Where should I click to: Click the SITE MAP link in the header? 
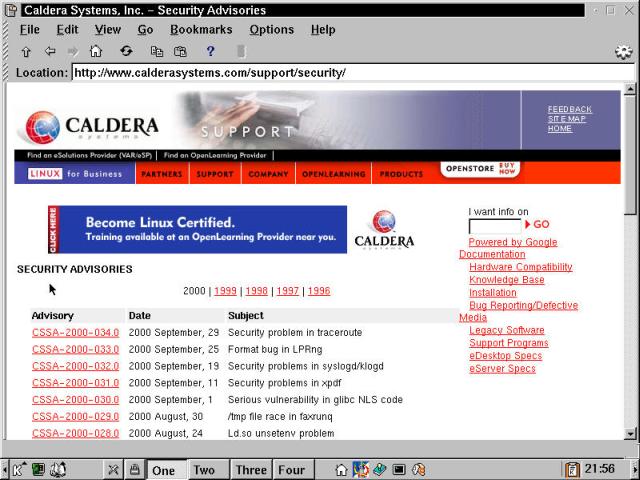pyautogui.click(x=567, y=119)
